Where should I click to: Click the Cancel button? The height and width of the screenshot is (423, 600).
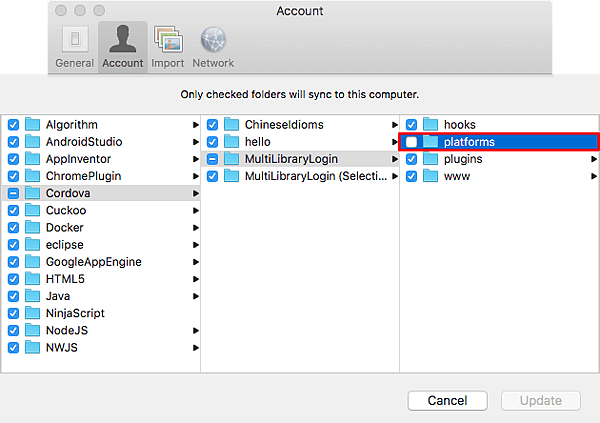tap(447, 400)
